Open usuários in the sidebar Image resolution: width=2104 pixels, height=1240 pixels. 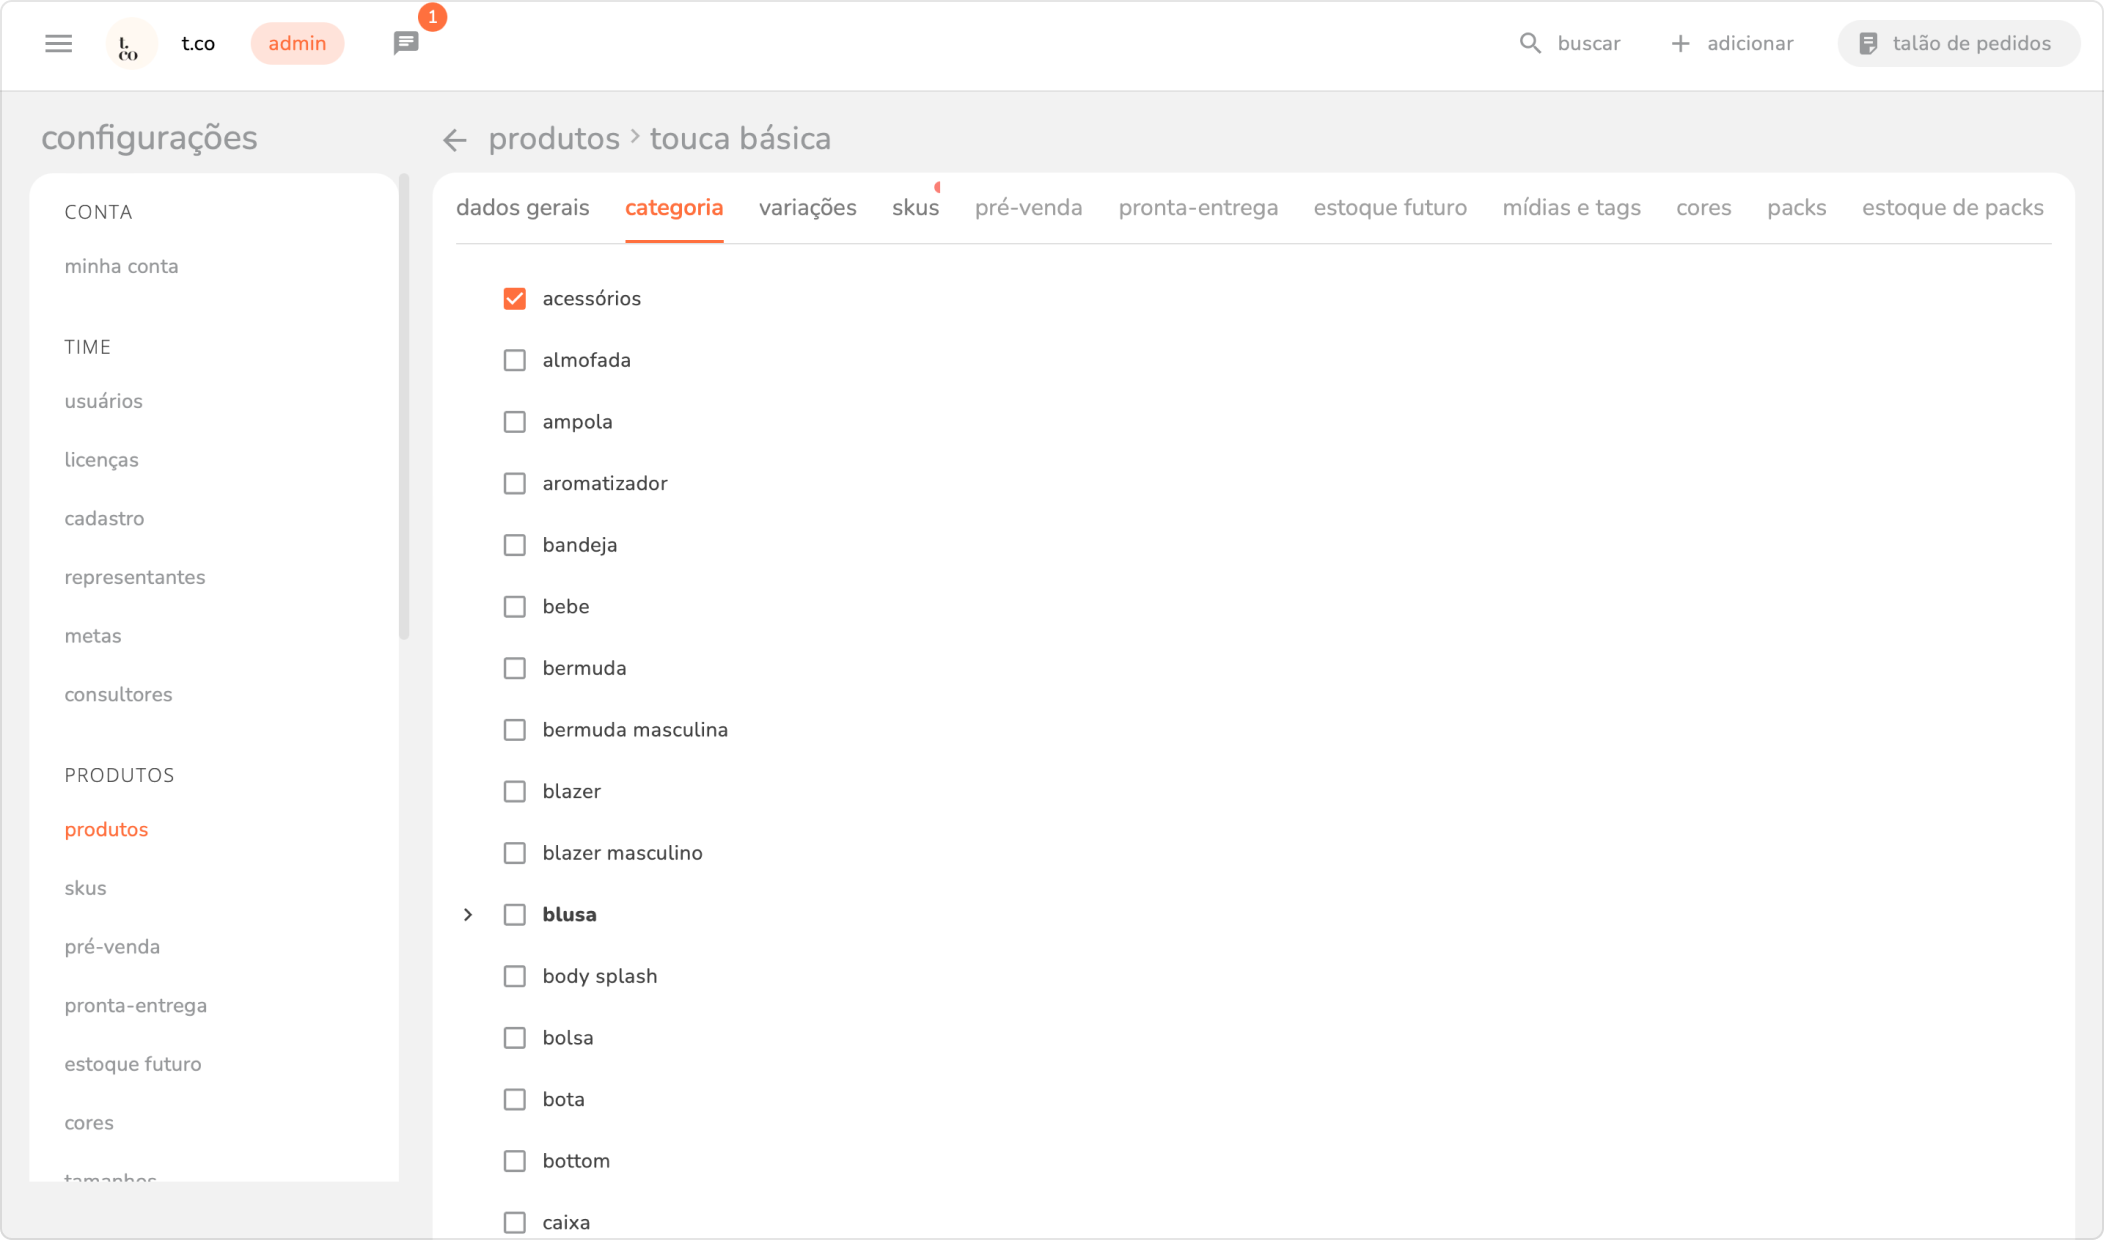coord(104,401)
